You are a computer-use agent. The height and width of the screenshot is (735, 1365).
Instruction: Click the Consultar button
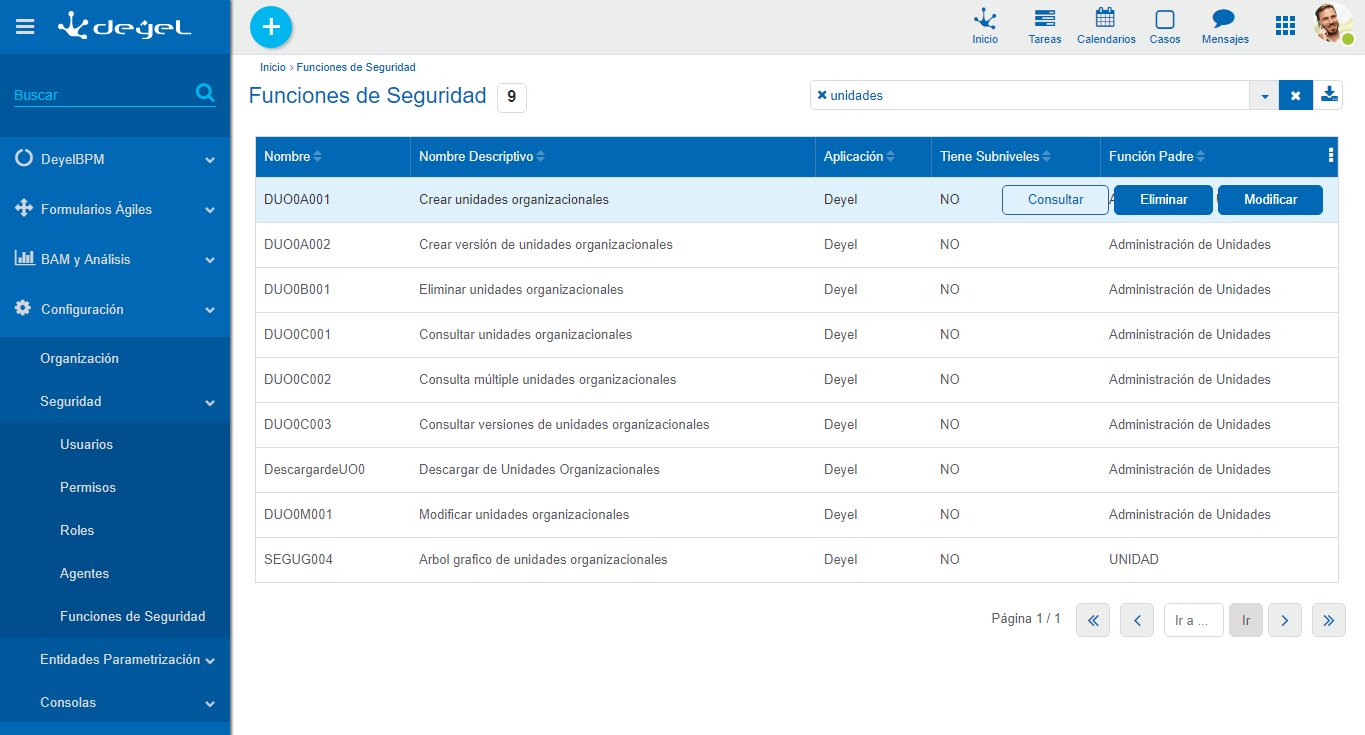[x=1055, y=200]
